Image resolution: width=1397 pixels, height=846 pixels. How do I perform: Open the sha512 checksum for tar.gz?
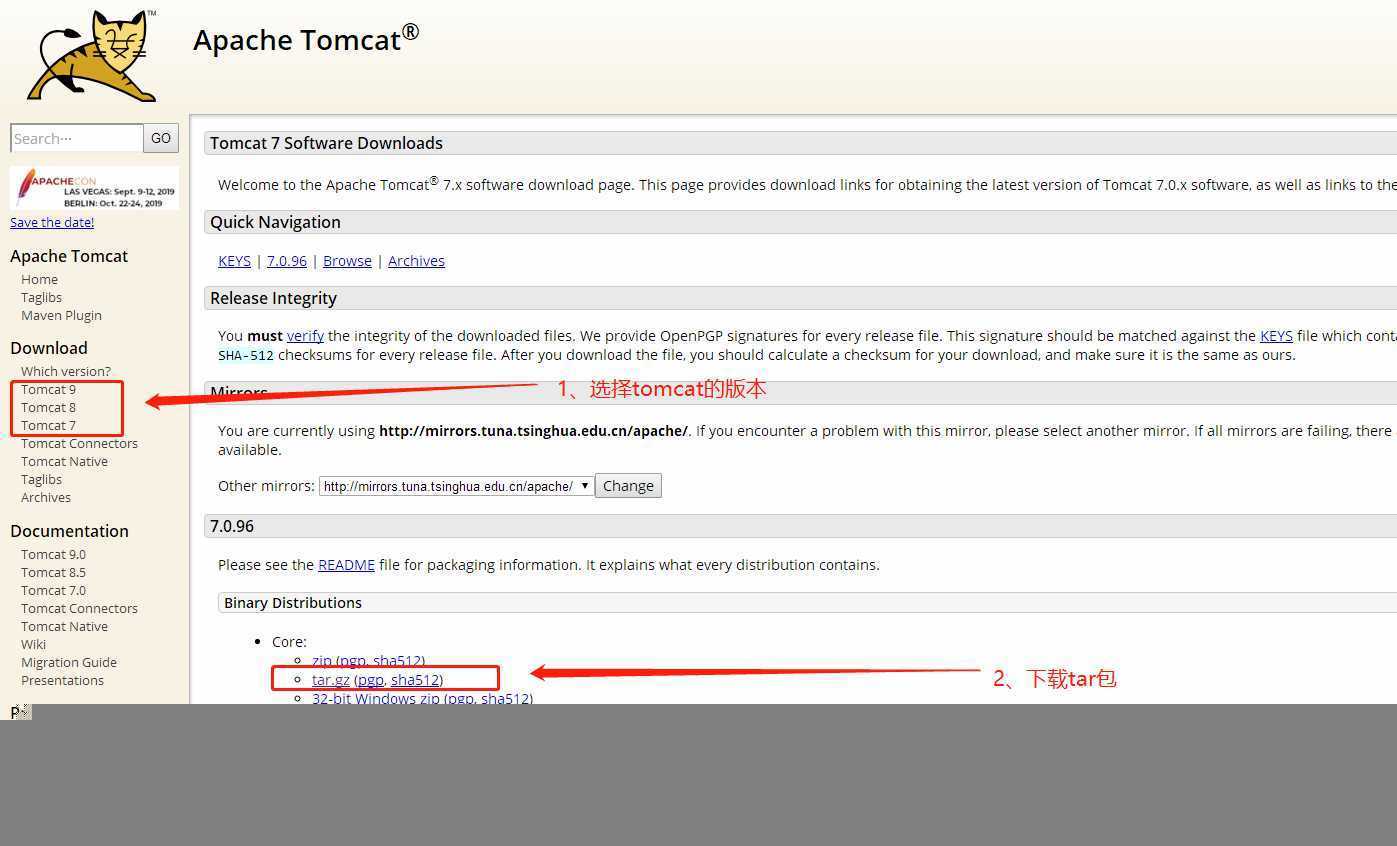(414, 680)
